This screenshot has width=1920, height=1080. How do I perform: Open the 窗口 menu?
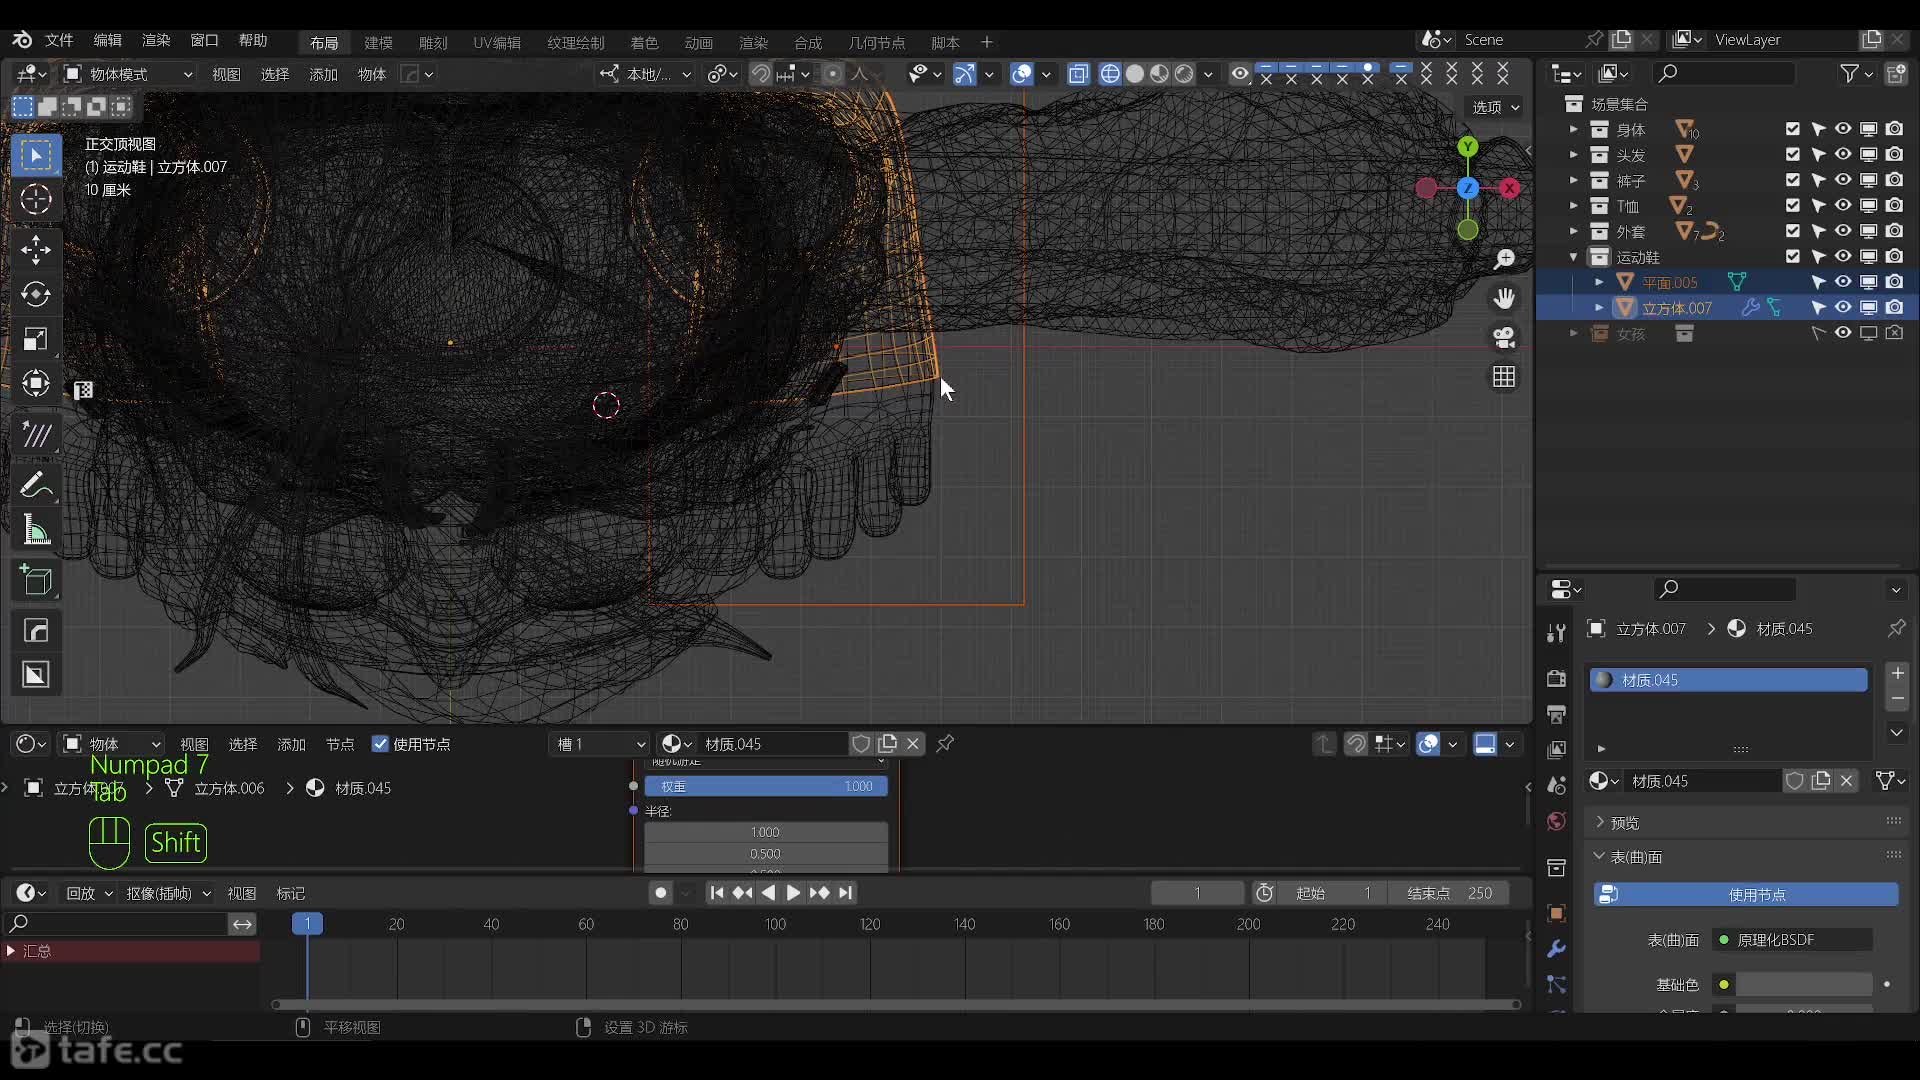(x=204, y=40)
